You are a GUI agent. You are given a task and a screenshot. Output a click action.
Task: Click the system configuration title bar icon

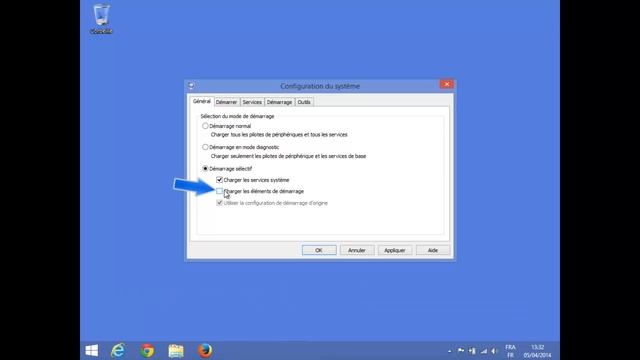point(191,86)
